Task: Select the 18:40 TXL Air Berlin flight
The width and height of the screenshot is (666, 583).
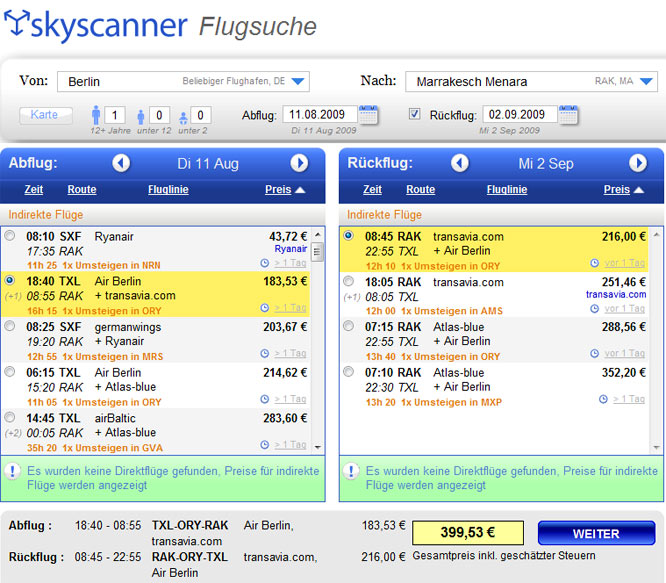Action: 9,280
